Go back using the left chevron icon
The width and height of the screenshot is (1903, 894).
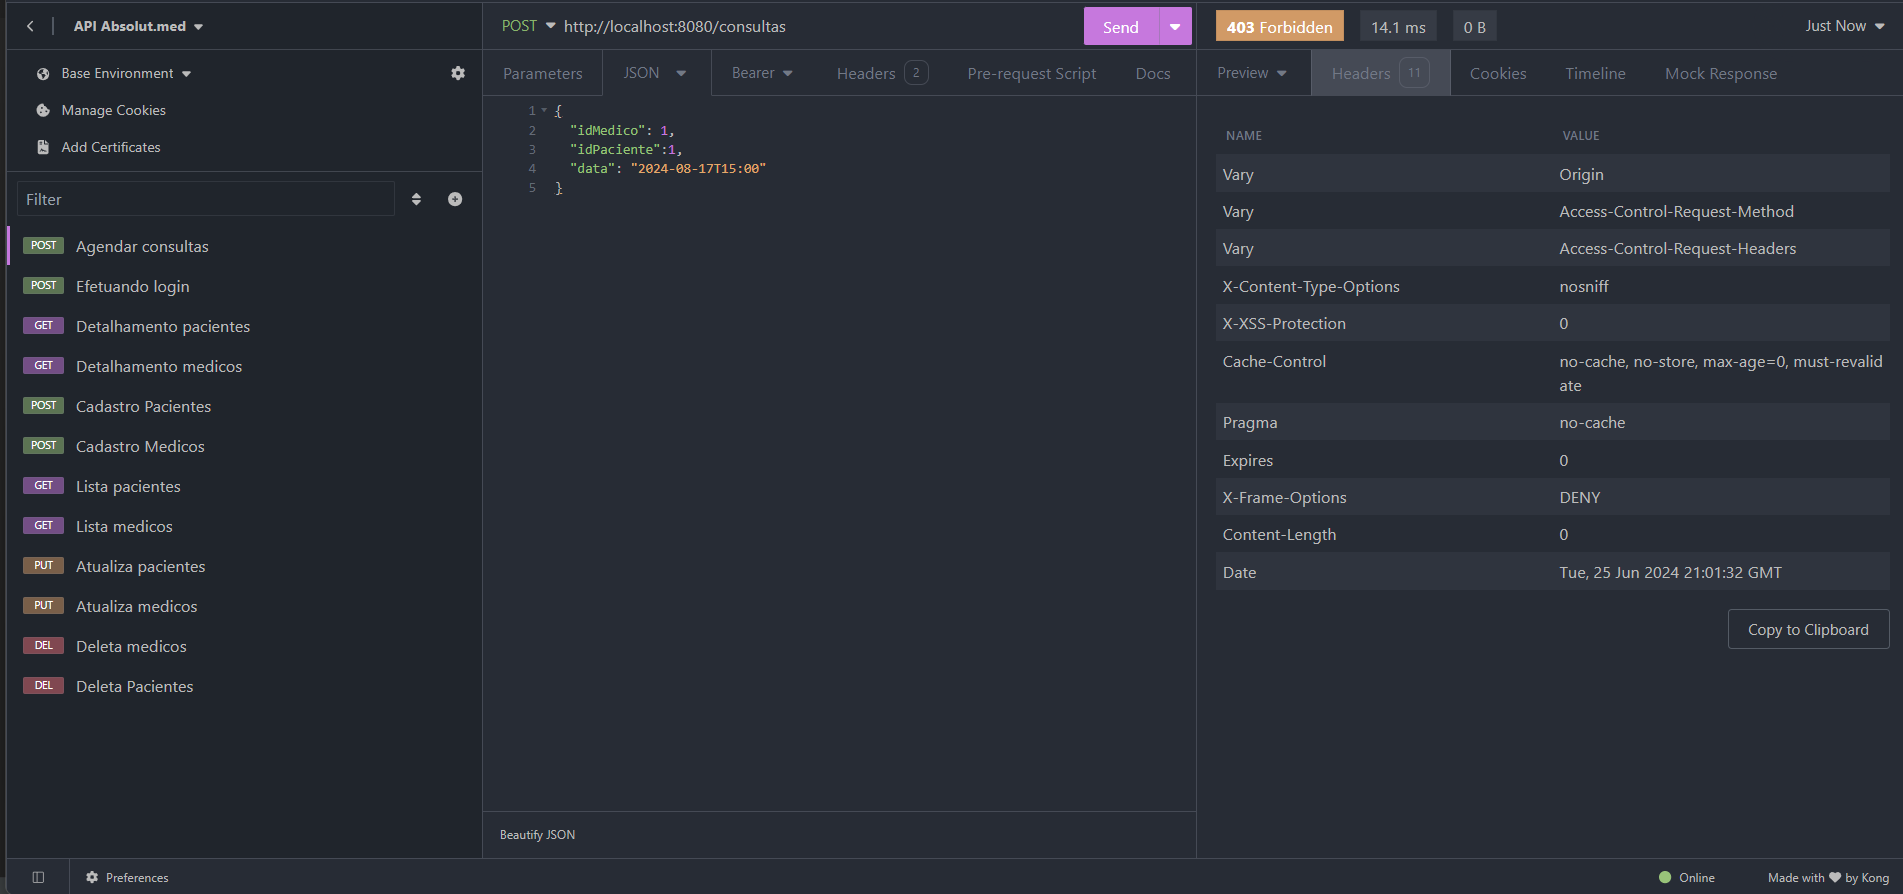pos(30,26)
